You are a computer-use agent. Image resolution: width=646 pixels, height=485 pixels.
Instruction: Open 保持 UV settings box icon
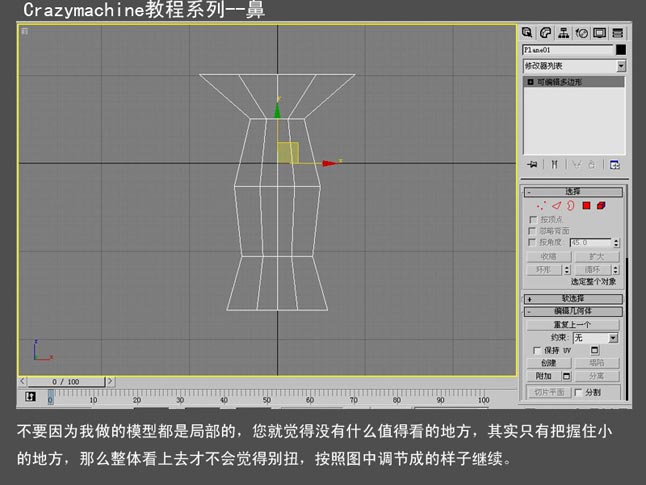[595, 350]
